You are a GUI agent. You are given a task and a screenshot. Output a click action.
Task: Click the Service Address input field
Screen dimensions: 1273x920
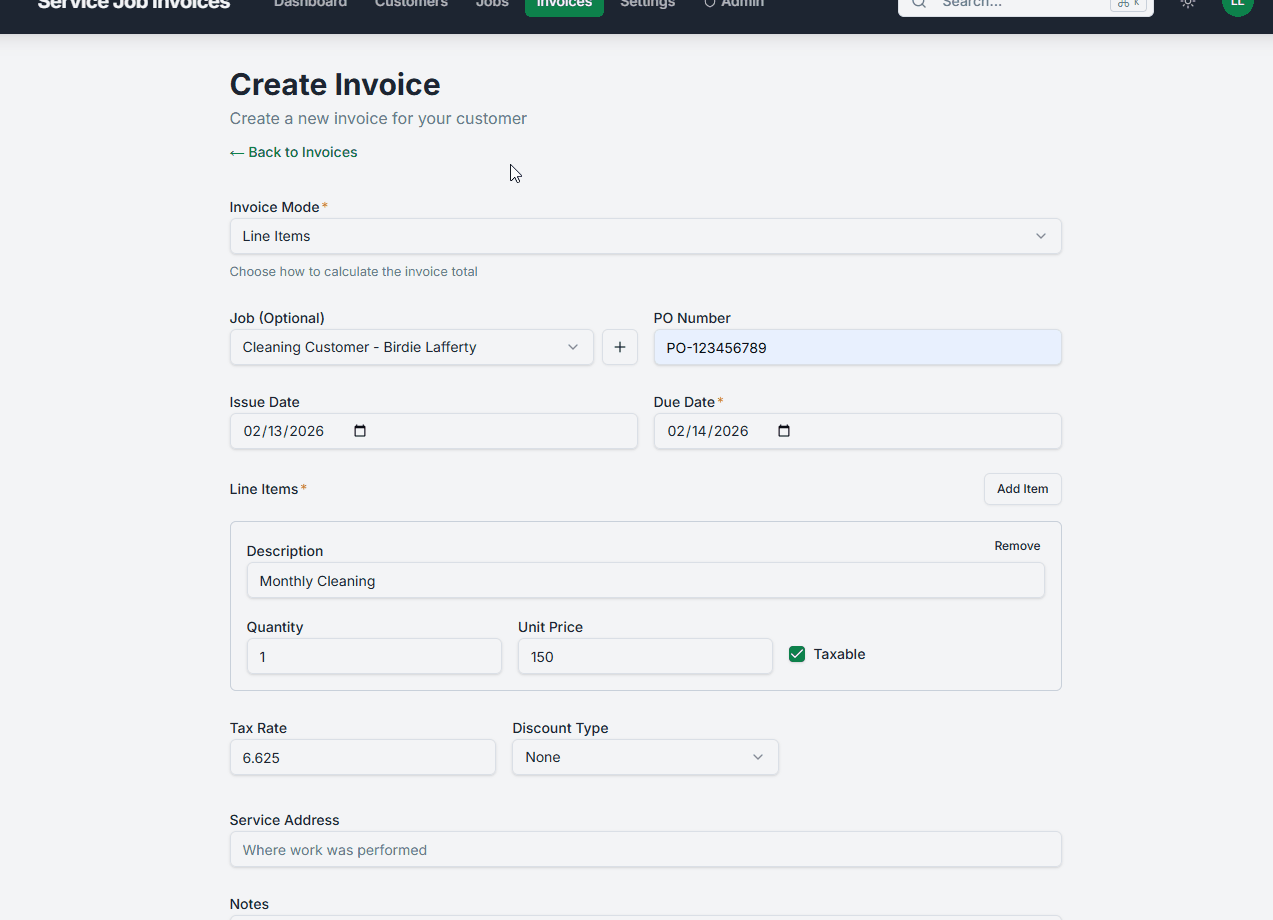(645, 849)
